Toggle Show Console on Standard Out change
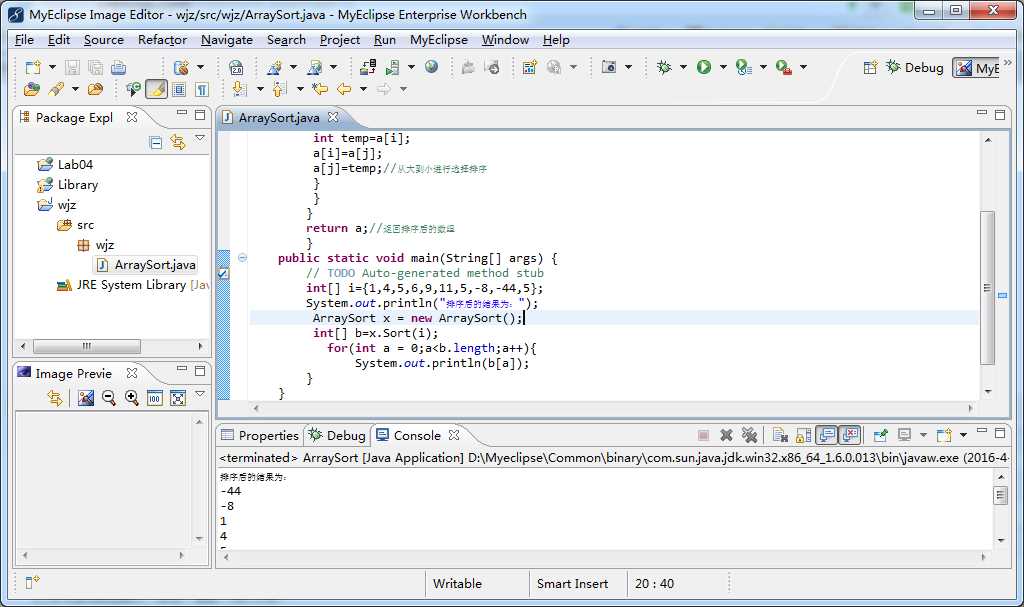Image resolution: width=1024 pixels, height=607 pixels. [x=827, y=435]
